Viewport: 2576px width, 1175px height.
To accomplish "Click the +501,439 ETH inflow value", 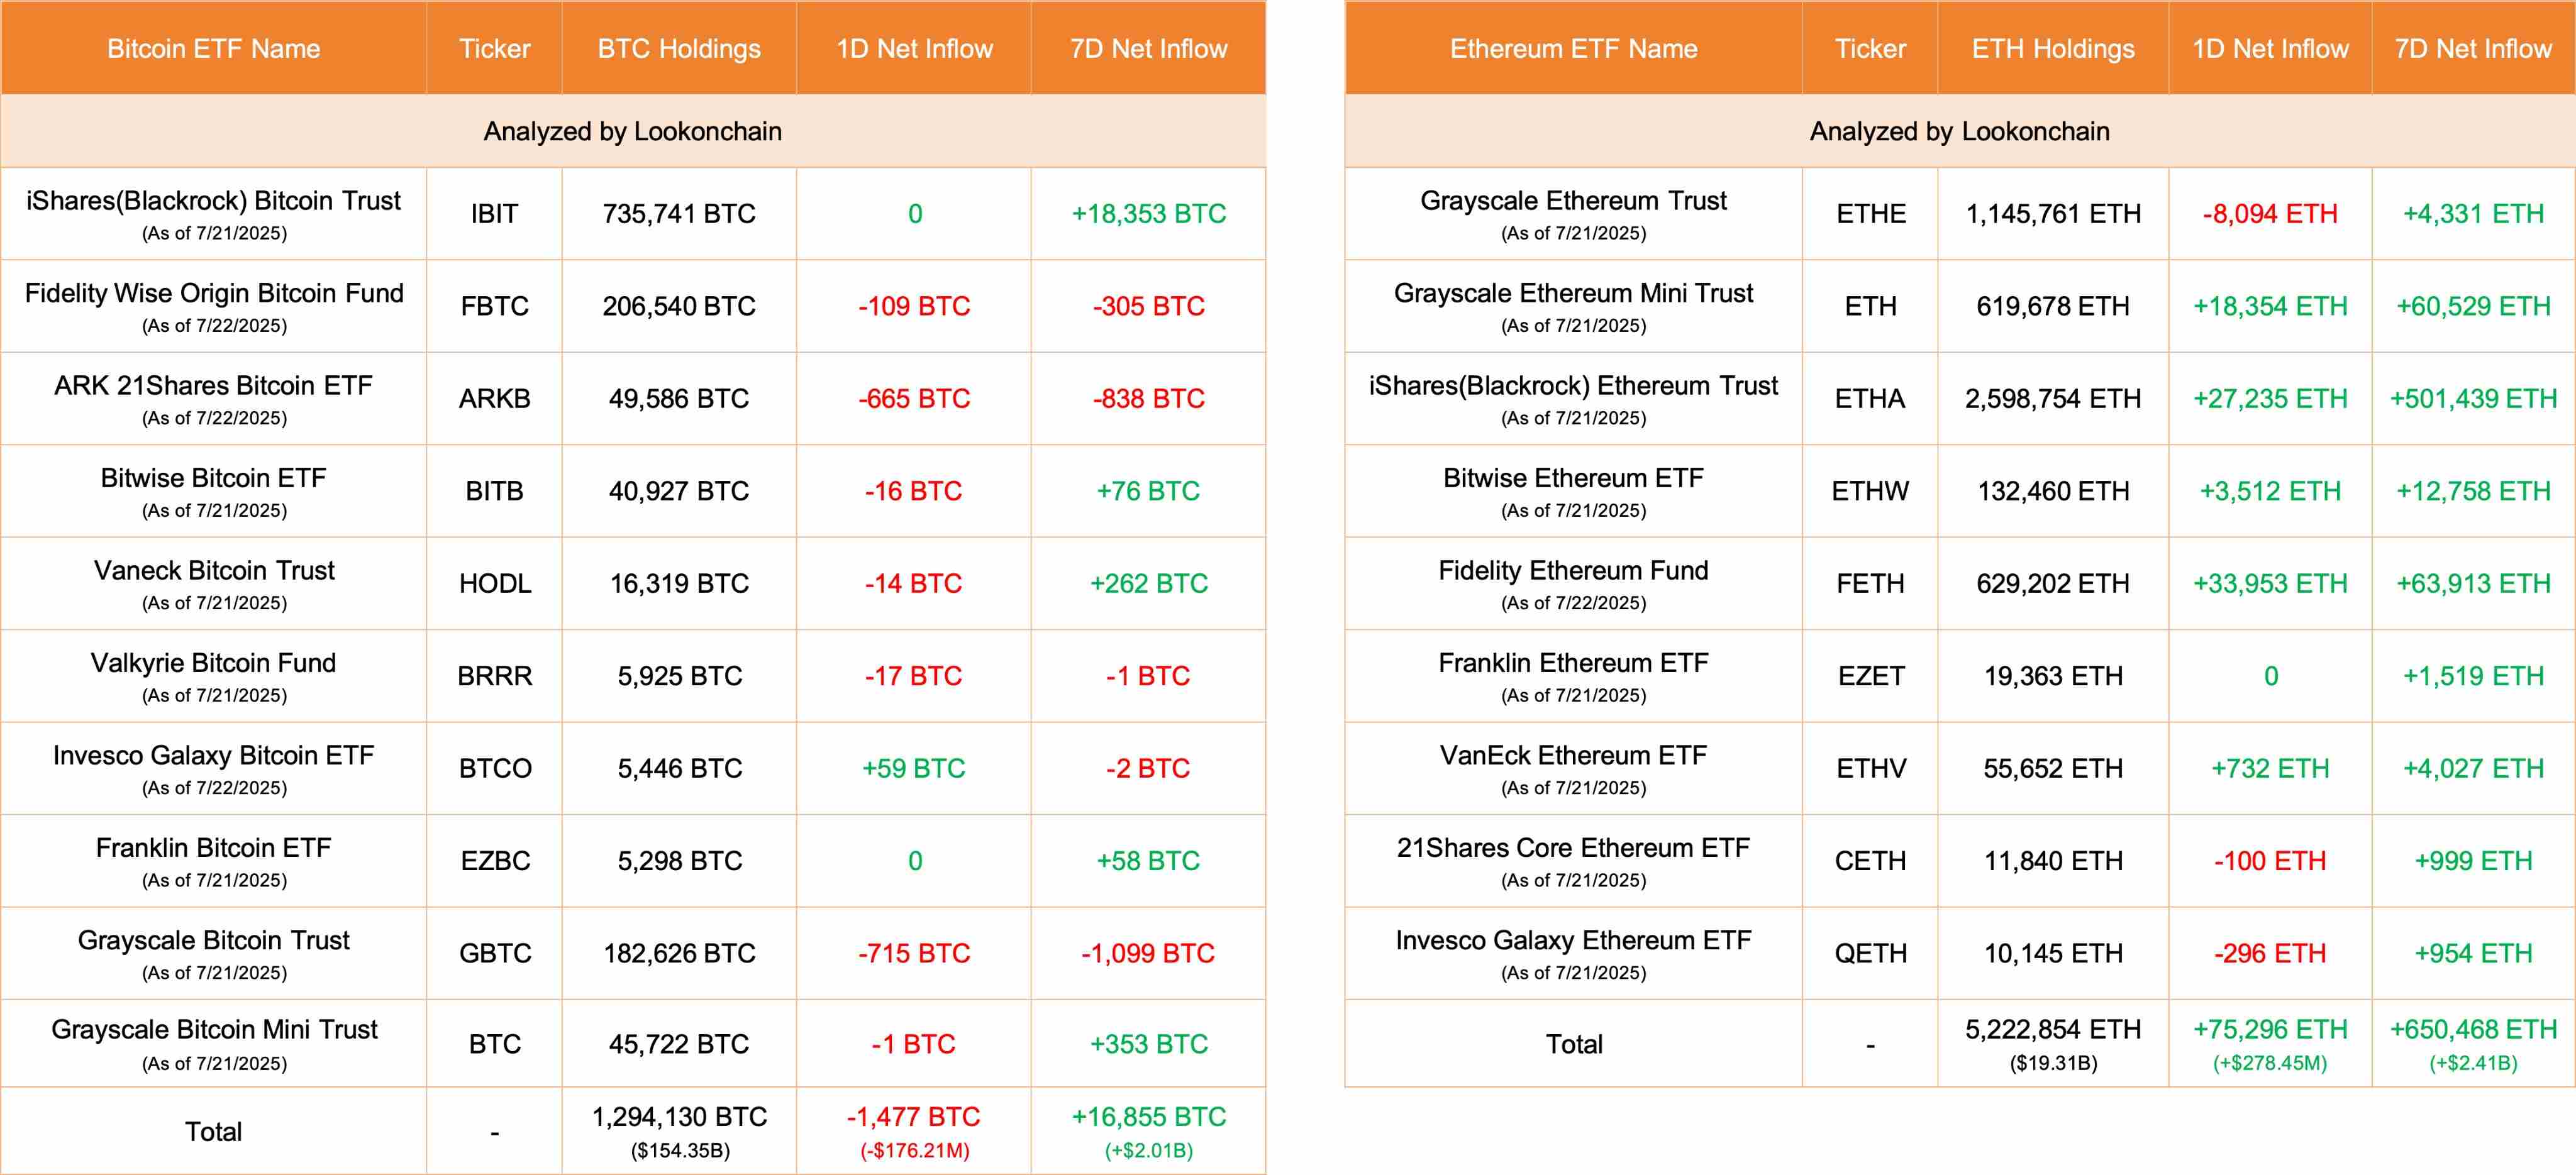I will click(x=2473, y=399).
